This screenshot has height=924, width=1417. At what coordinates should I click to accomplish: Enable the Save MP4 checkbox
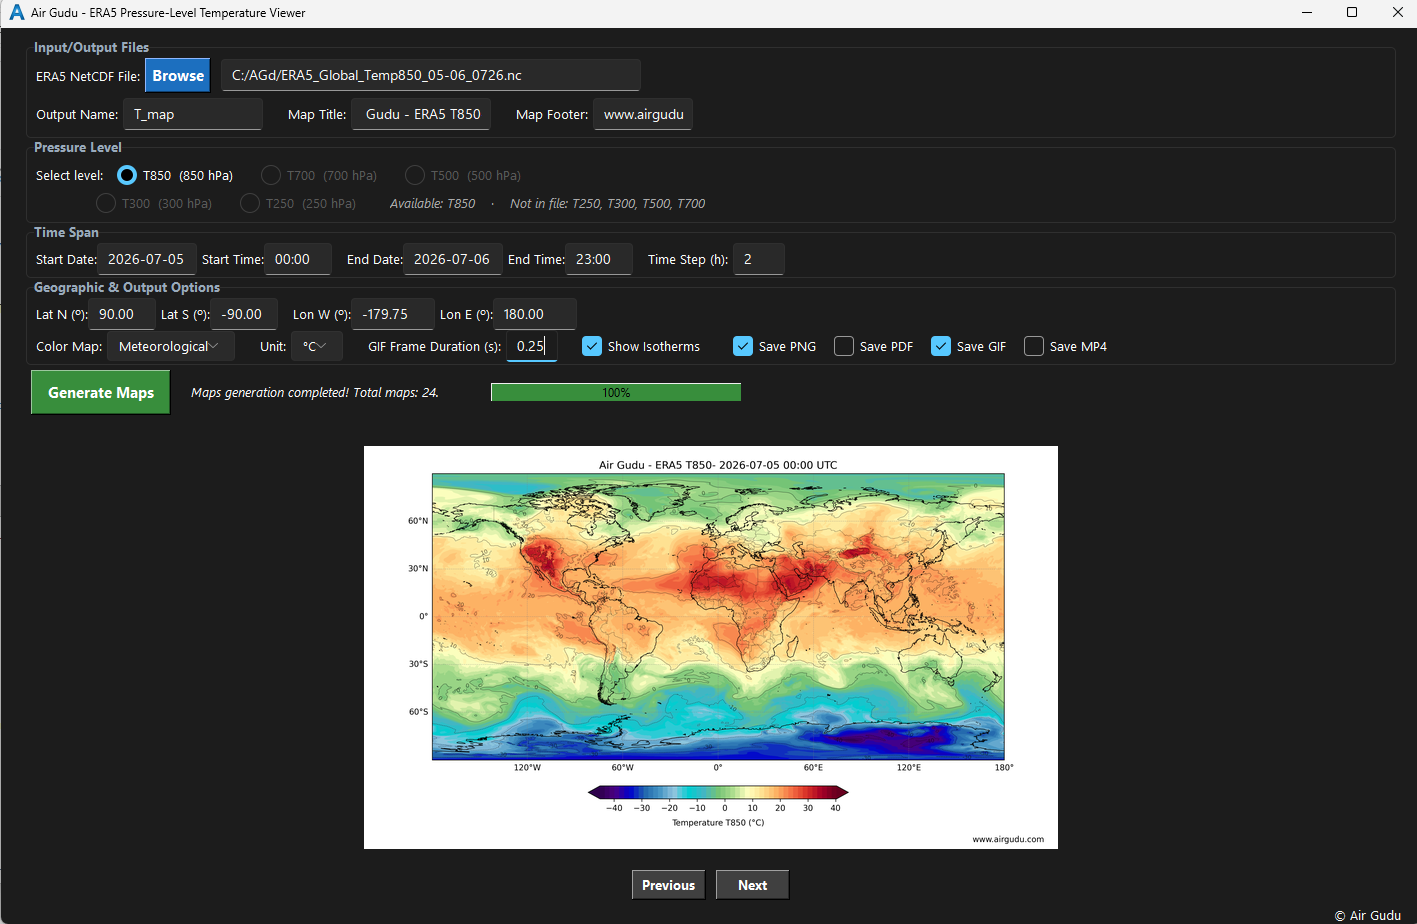point(1034,346)
